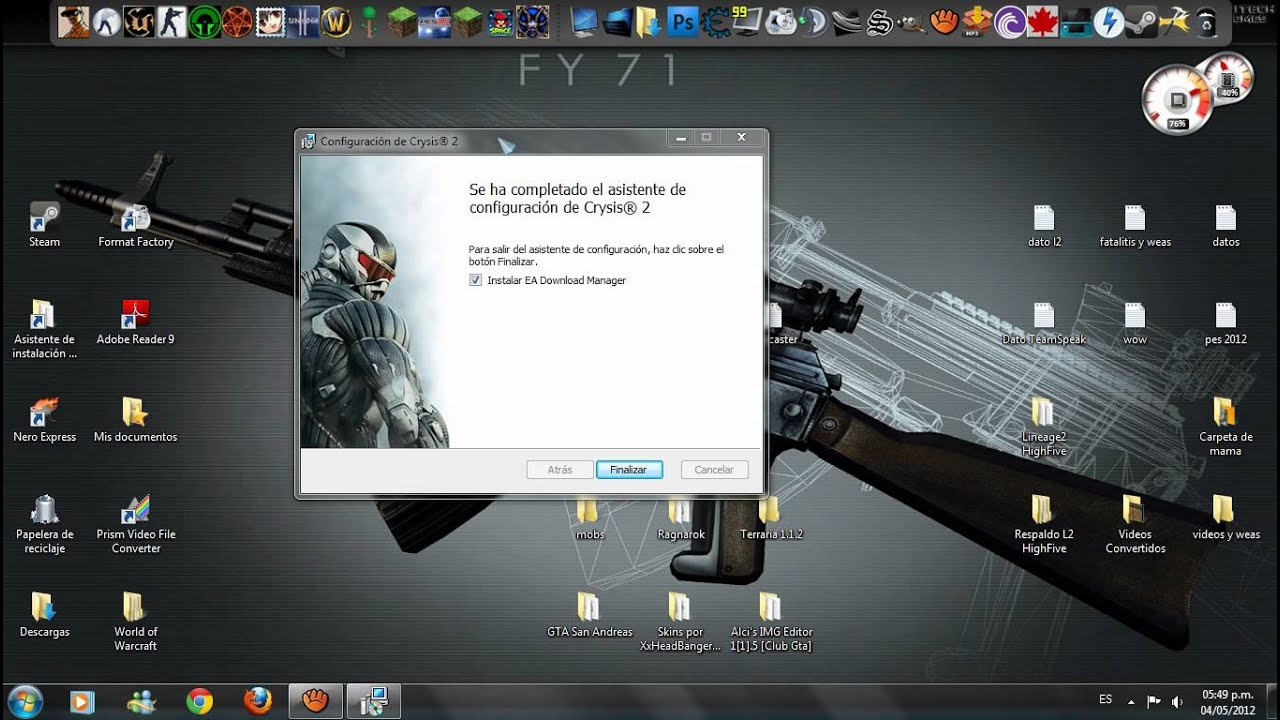Screen dimensions: 1280x720
Task: Uncheck Instalar EA Download Manager
Action: click(475, 281)
